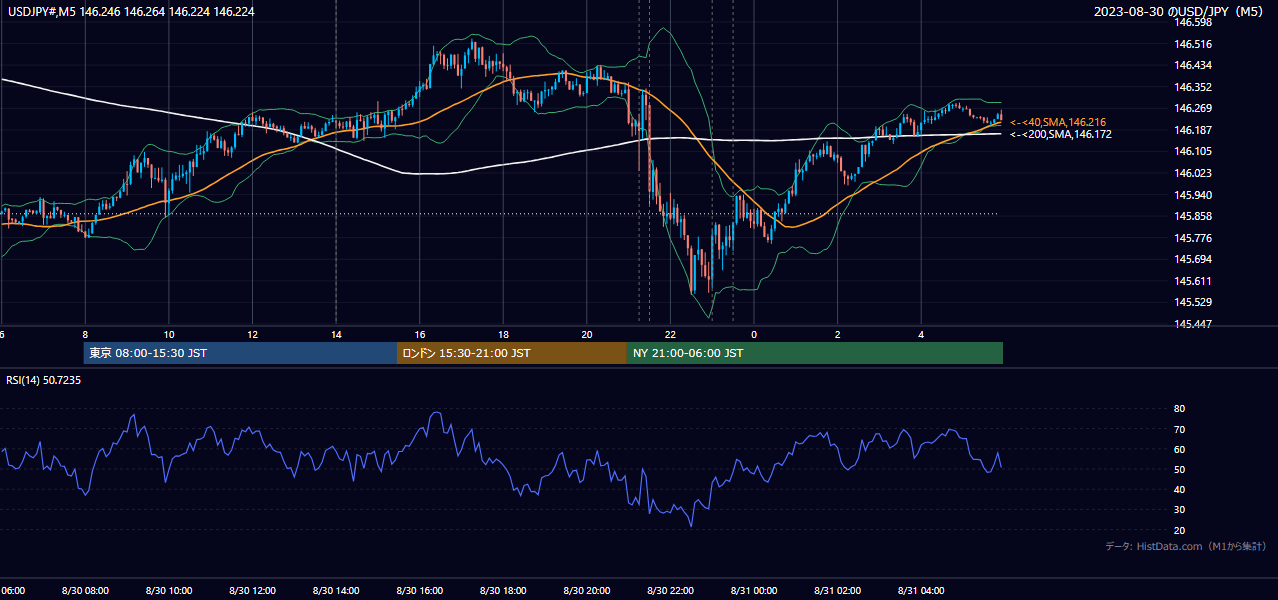Click the London session bar ロンドン 15:30-21:00 JST
This screenshot has width=1278, height=600.
click(512, 353)
